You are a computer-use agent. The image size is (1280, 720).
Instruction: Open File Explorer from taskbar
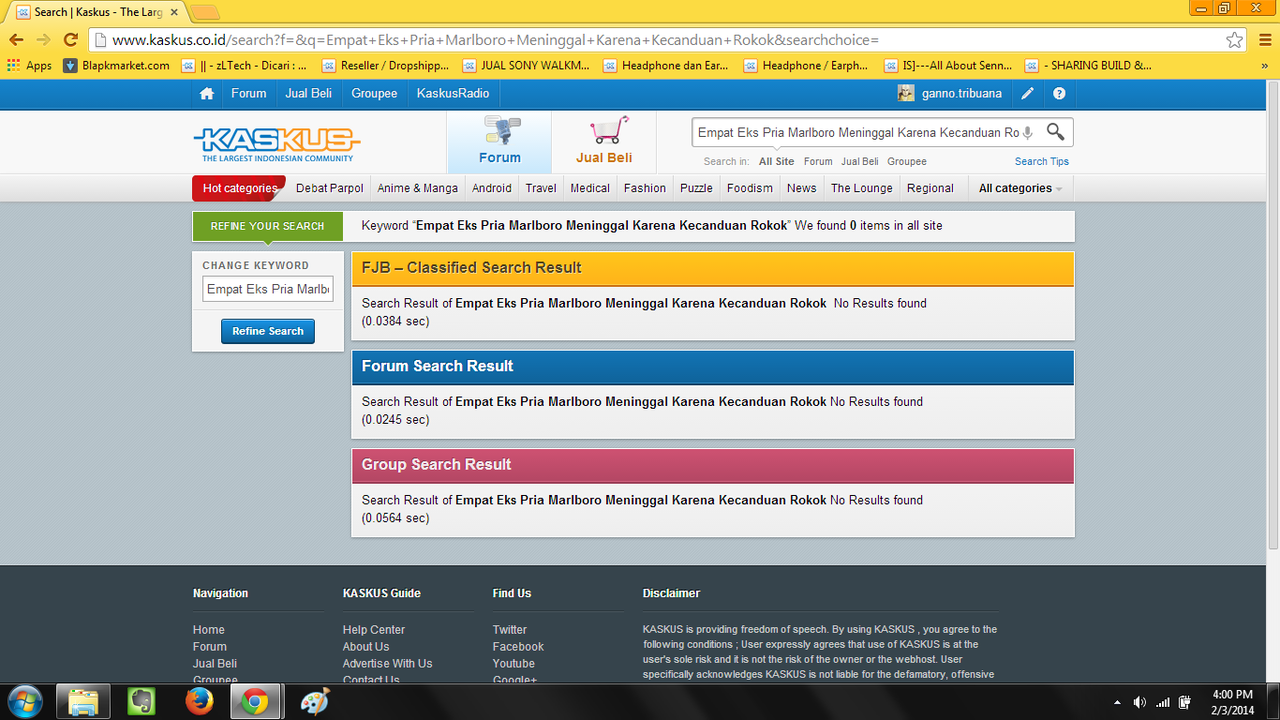coord(83,702)
